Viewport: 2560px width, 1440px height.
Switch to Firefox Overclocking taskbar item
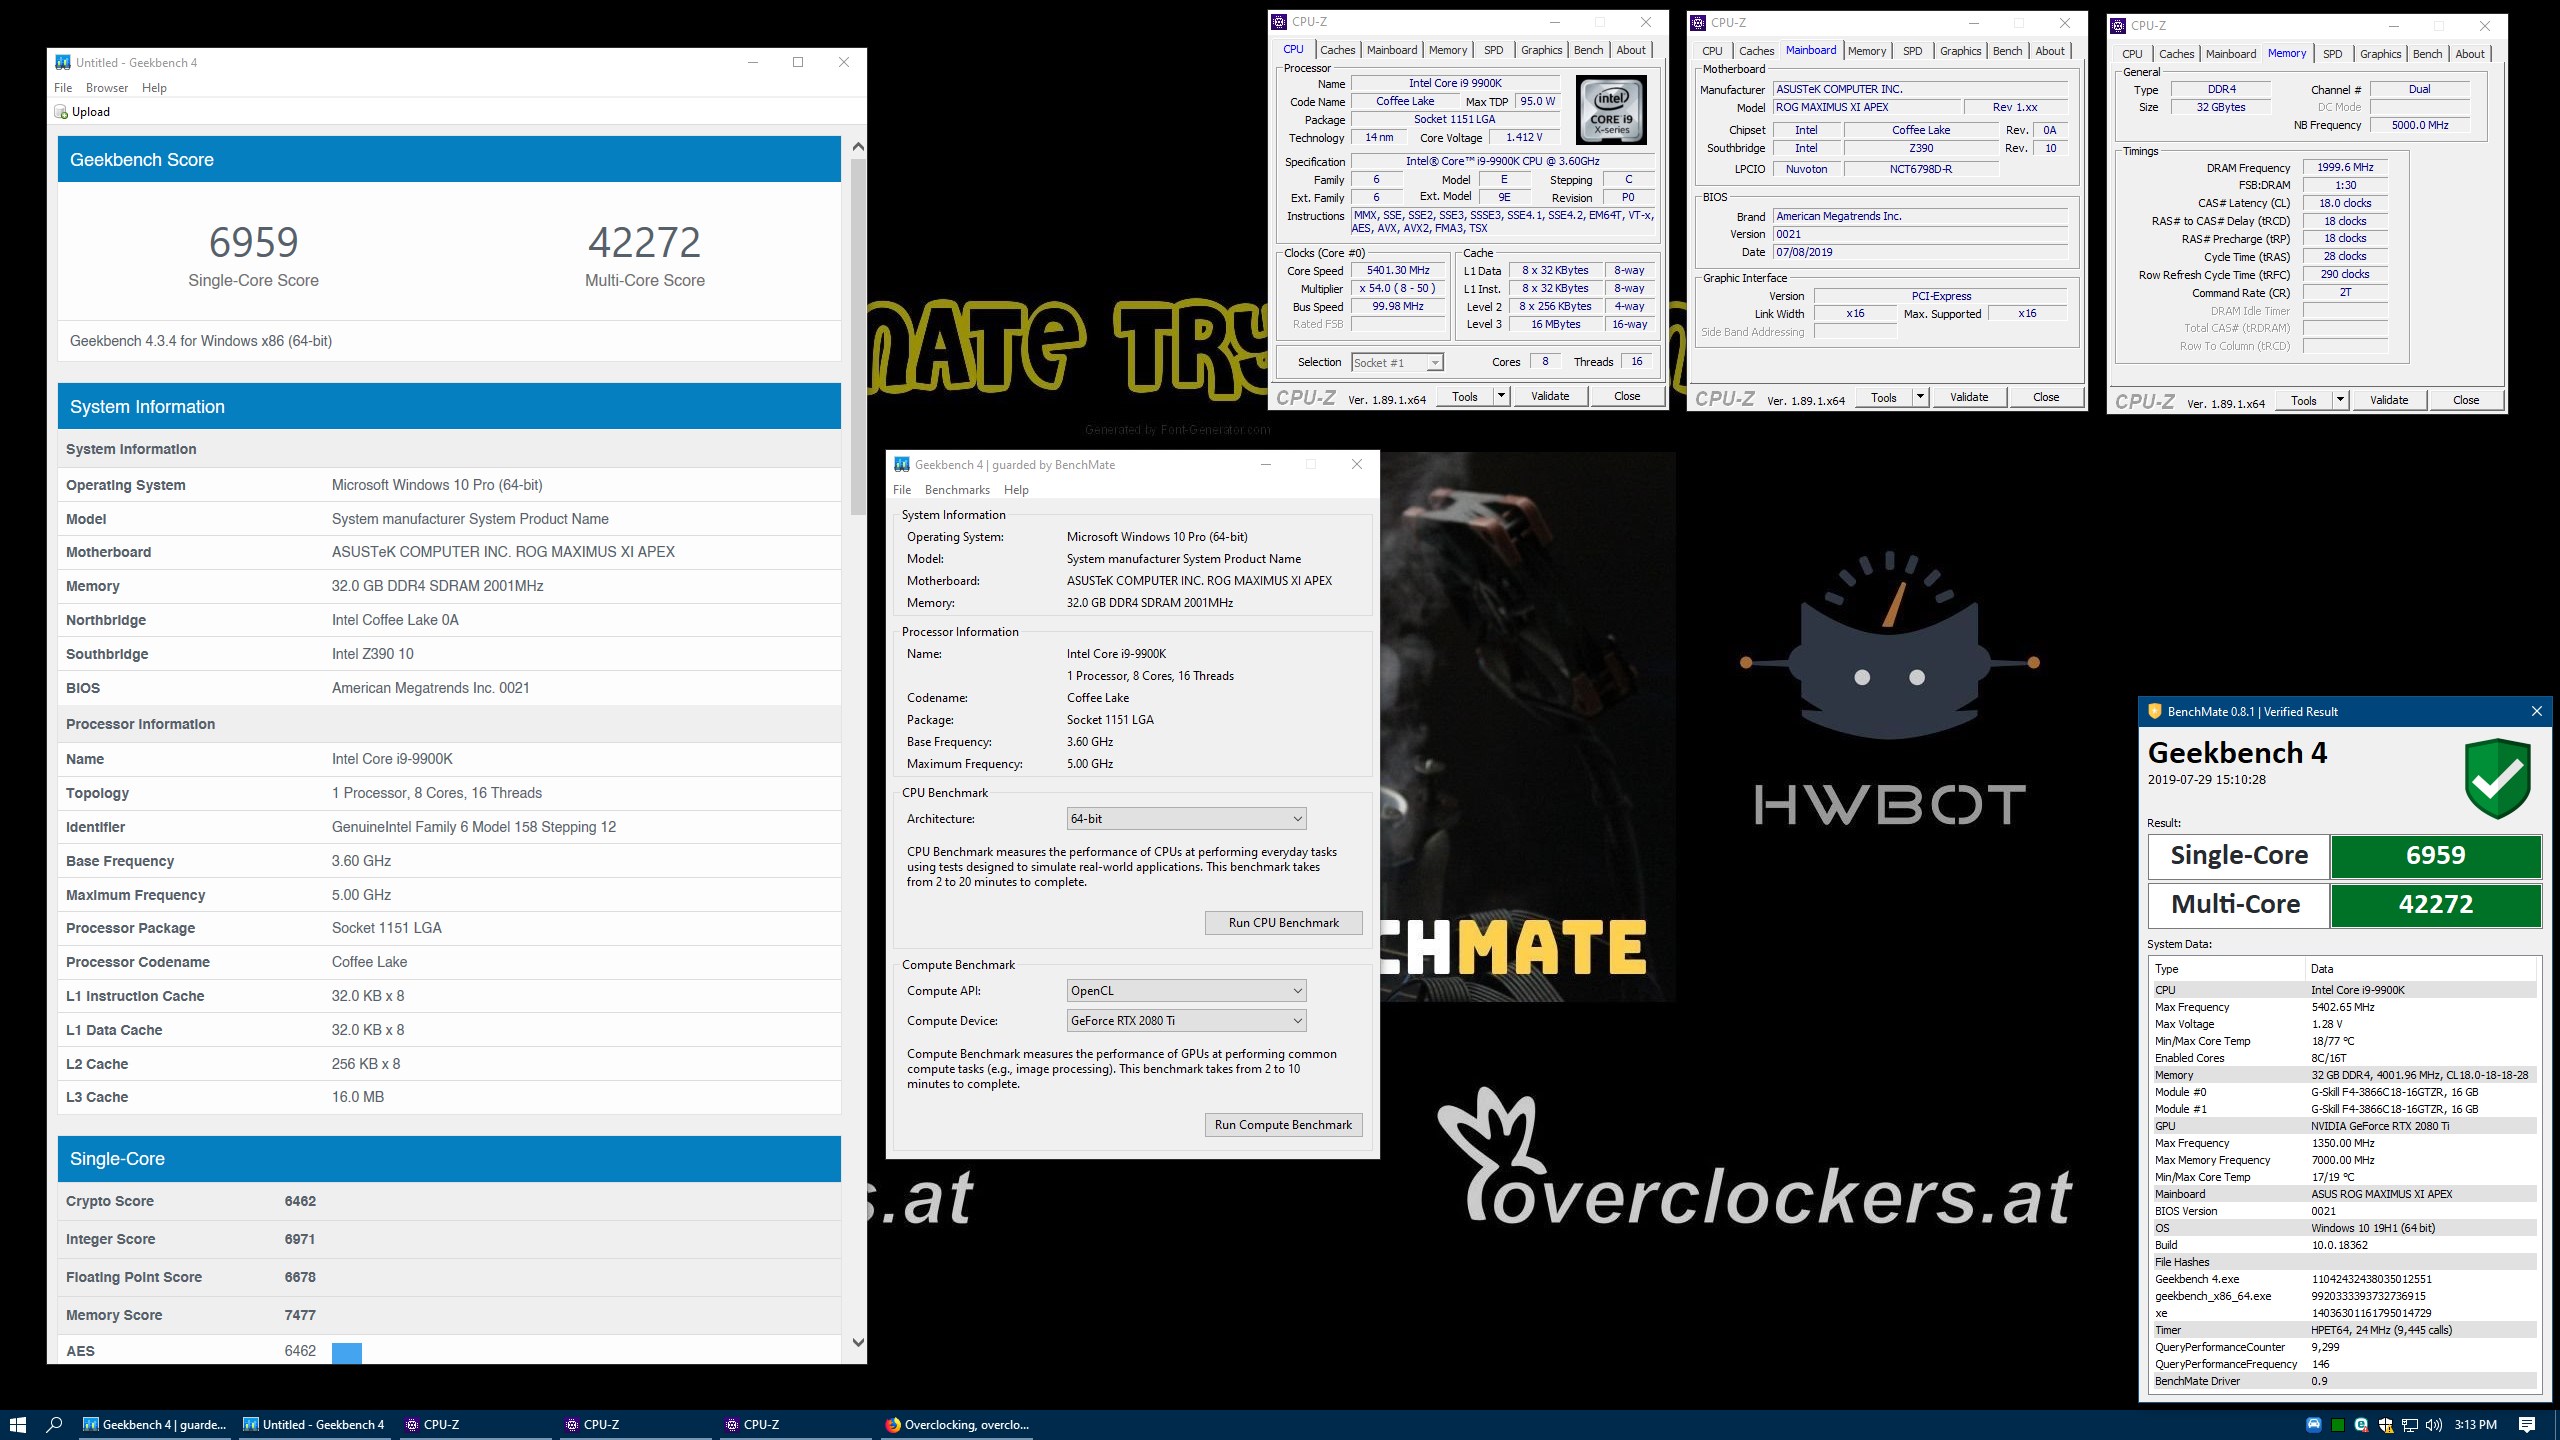pyautogui.click(x=956, y=1425)
